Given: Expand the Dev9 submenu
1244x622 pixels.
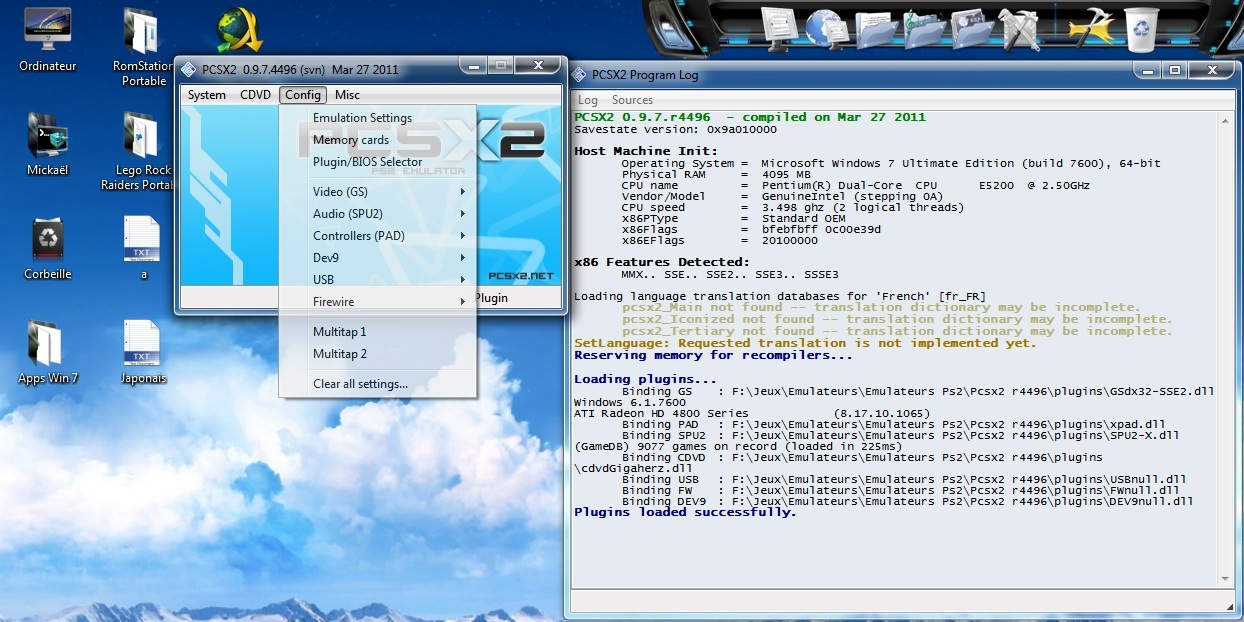Looking at the screenshot, I should pyautogui.click(x=377, y=258).
